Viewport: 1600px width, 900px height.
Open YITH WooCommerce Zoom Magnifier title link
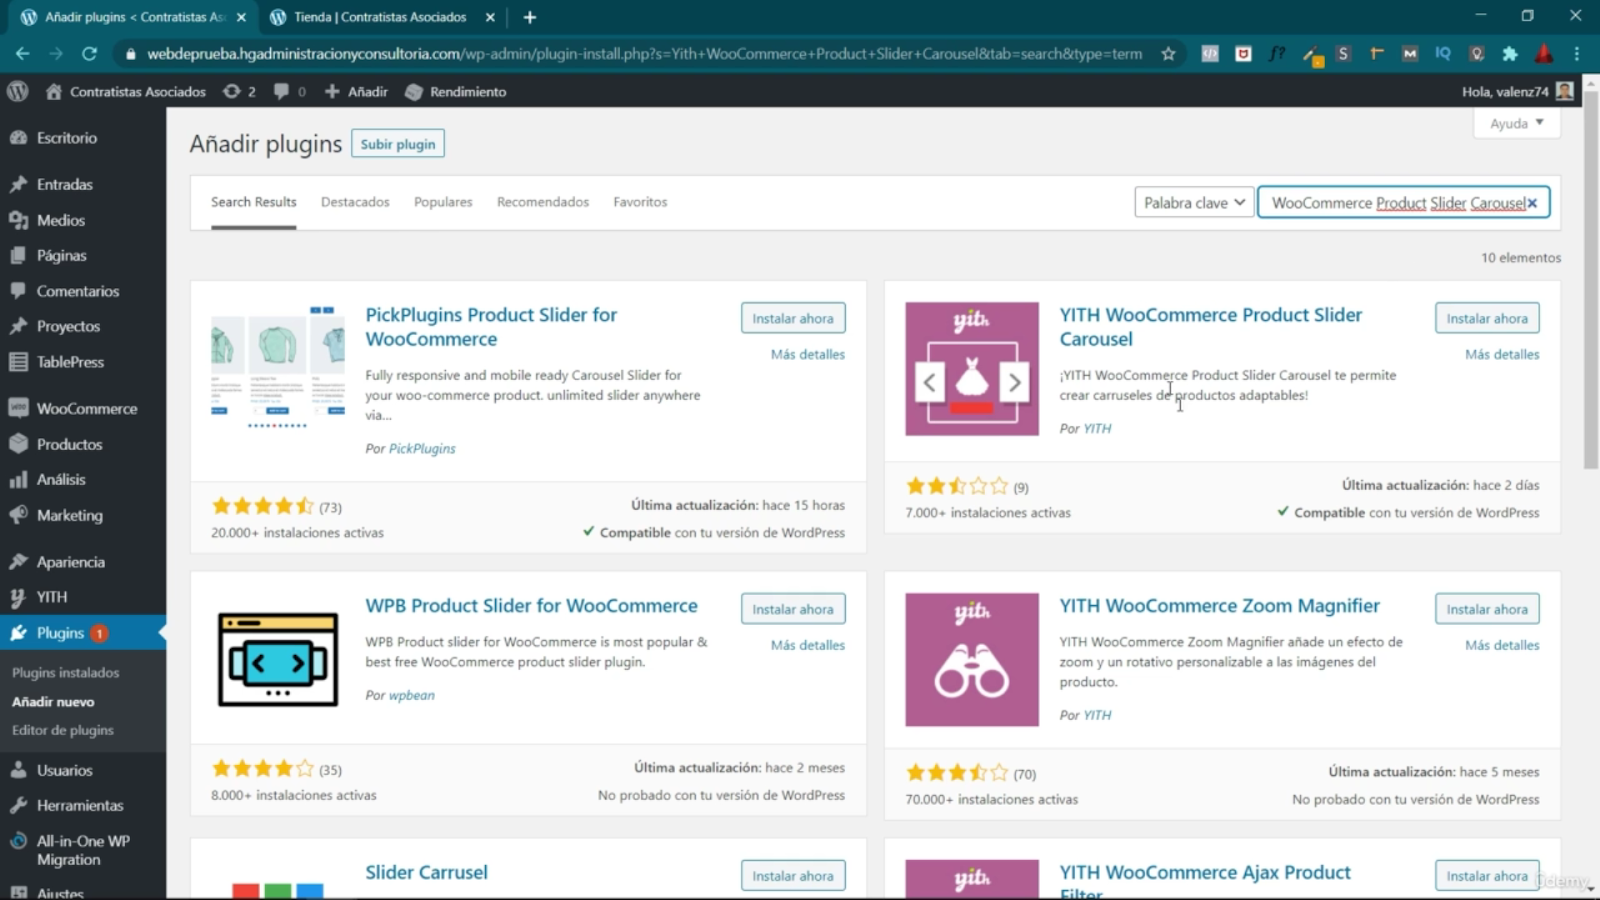pyautogui.click(x=1219, y=606)
